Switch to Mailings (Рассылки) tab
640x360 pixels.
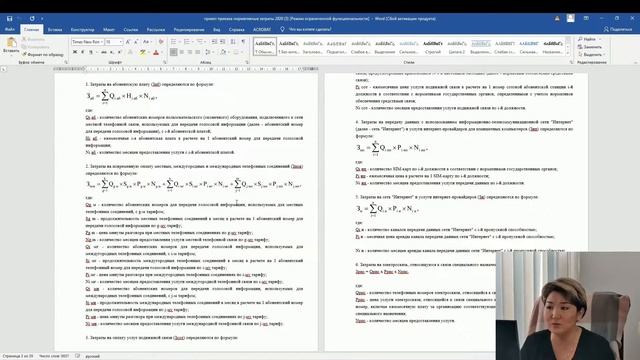point(156,29)
